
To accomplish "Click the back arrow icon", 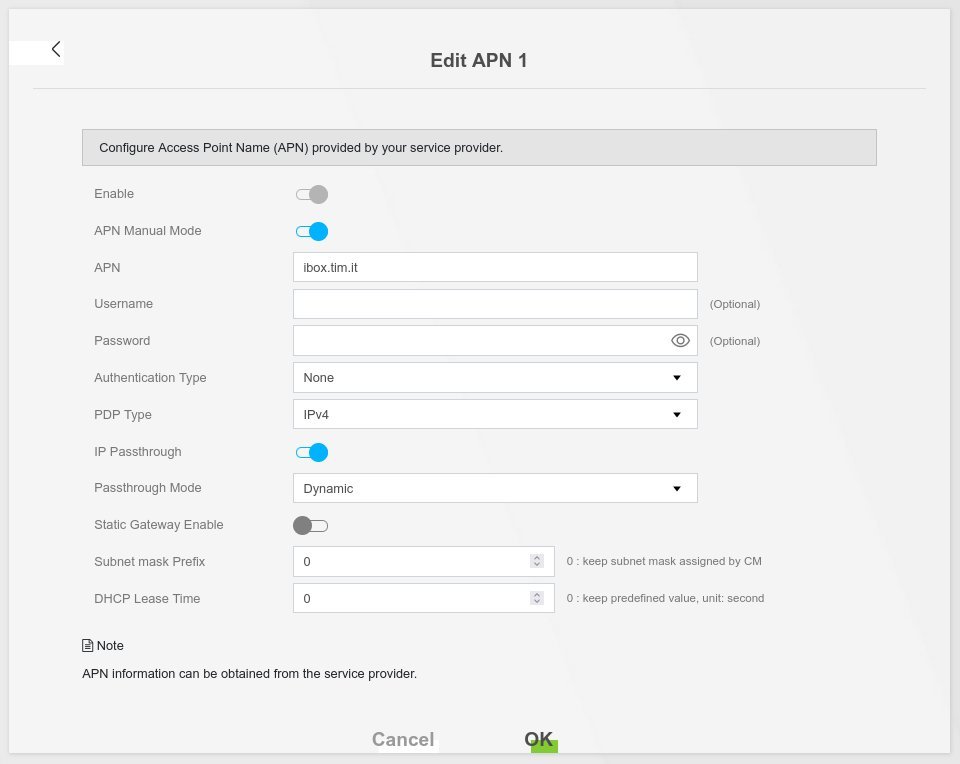I will pos(56,49).
